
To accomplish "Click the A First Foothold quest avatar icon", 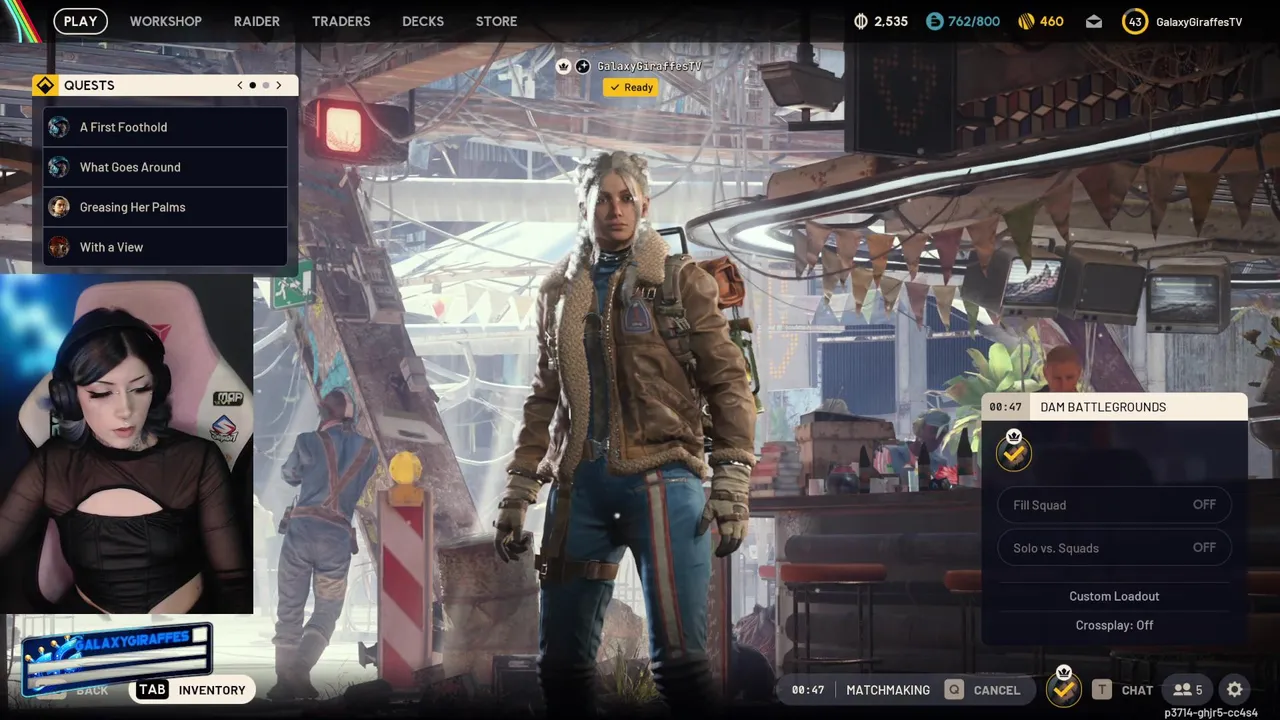I will click(x=59, y=127).
